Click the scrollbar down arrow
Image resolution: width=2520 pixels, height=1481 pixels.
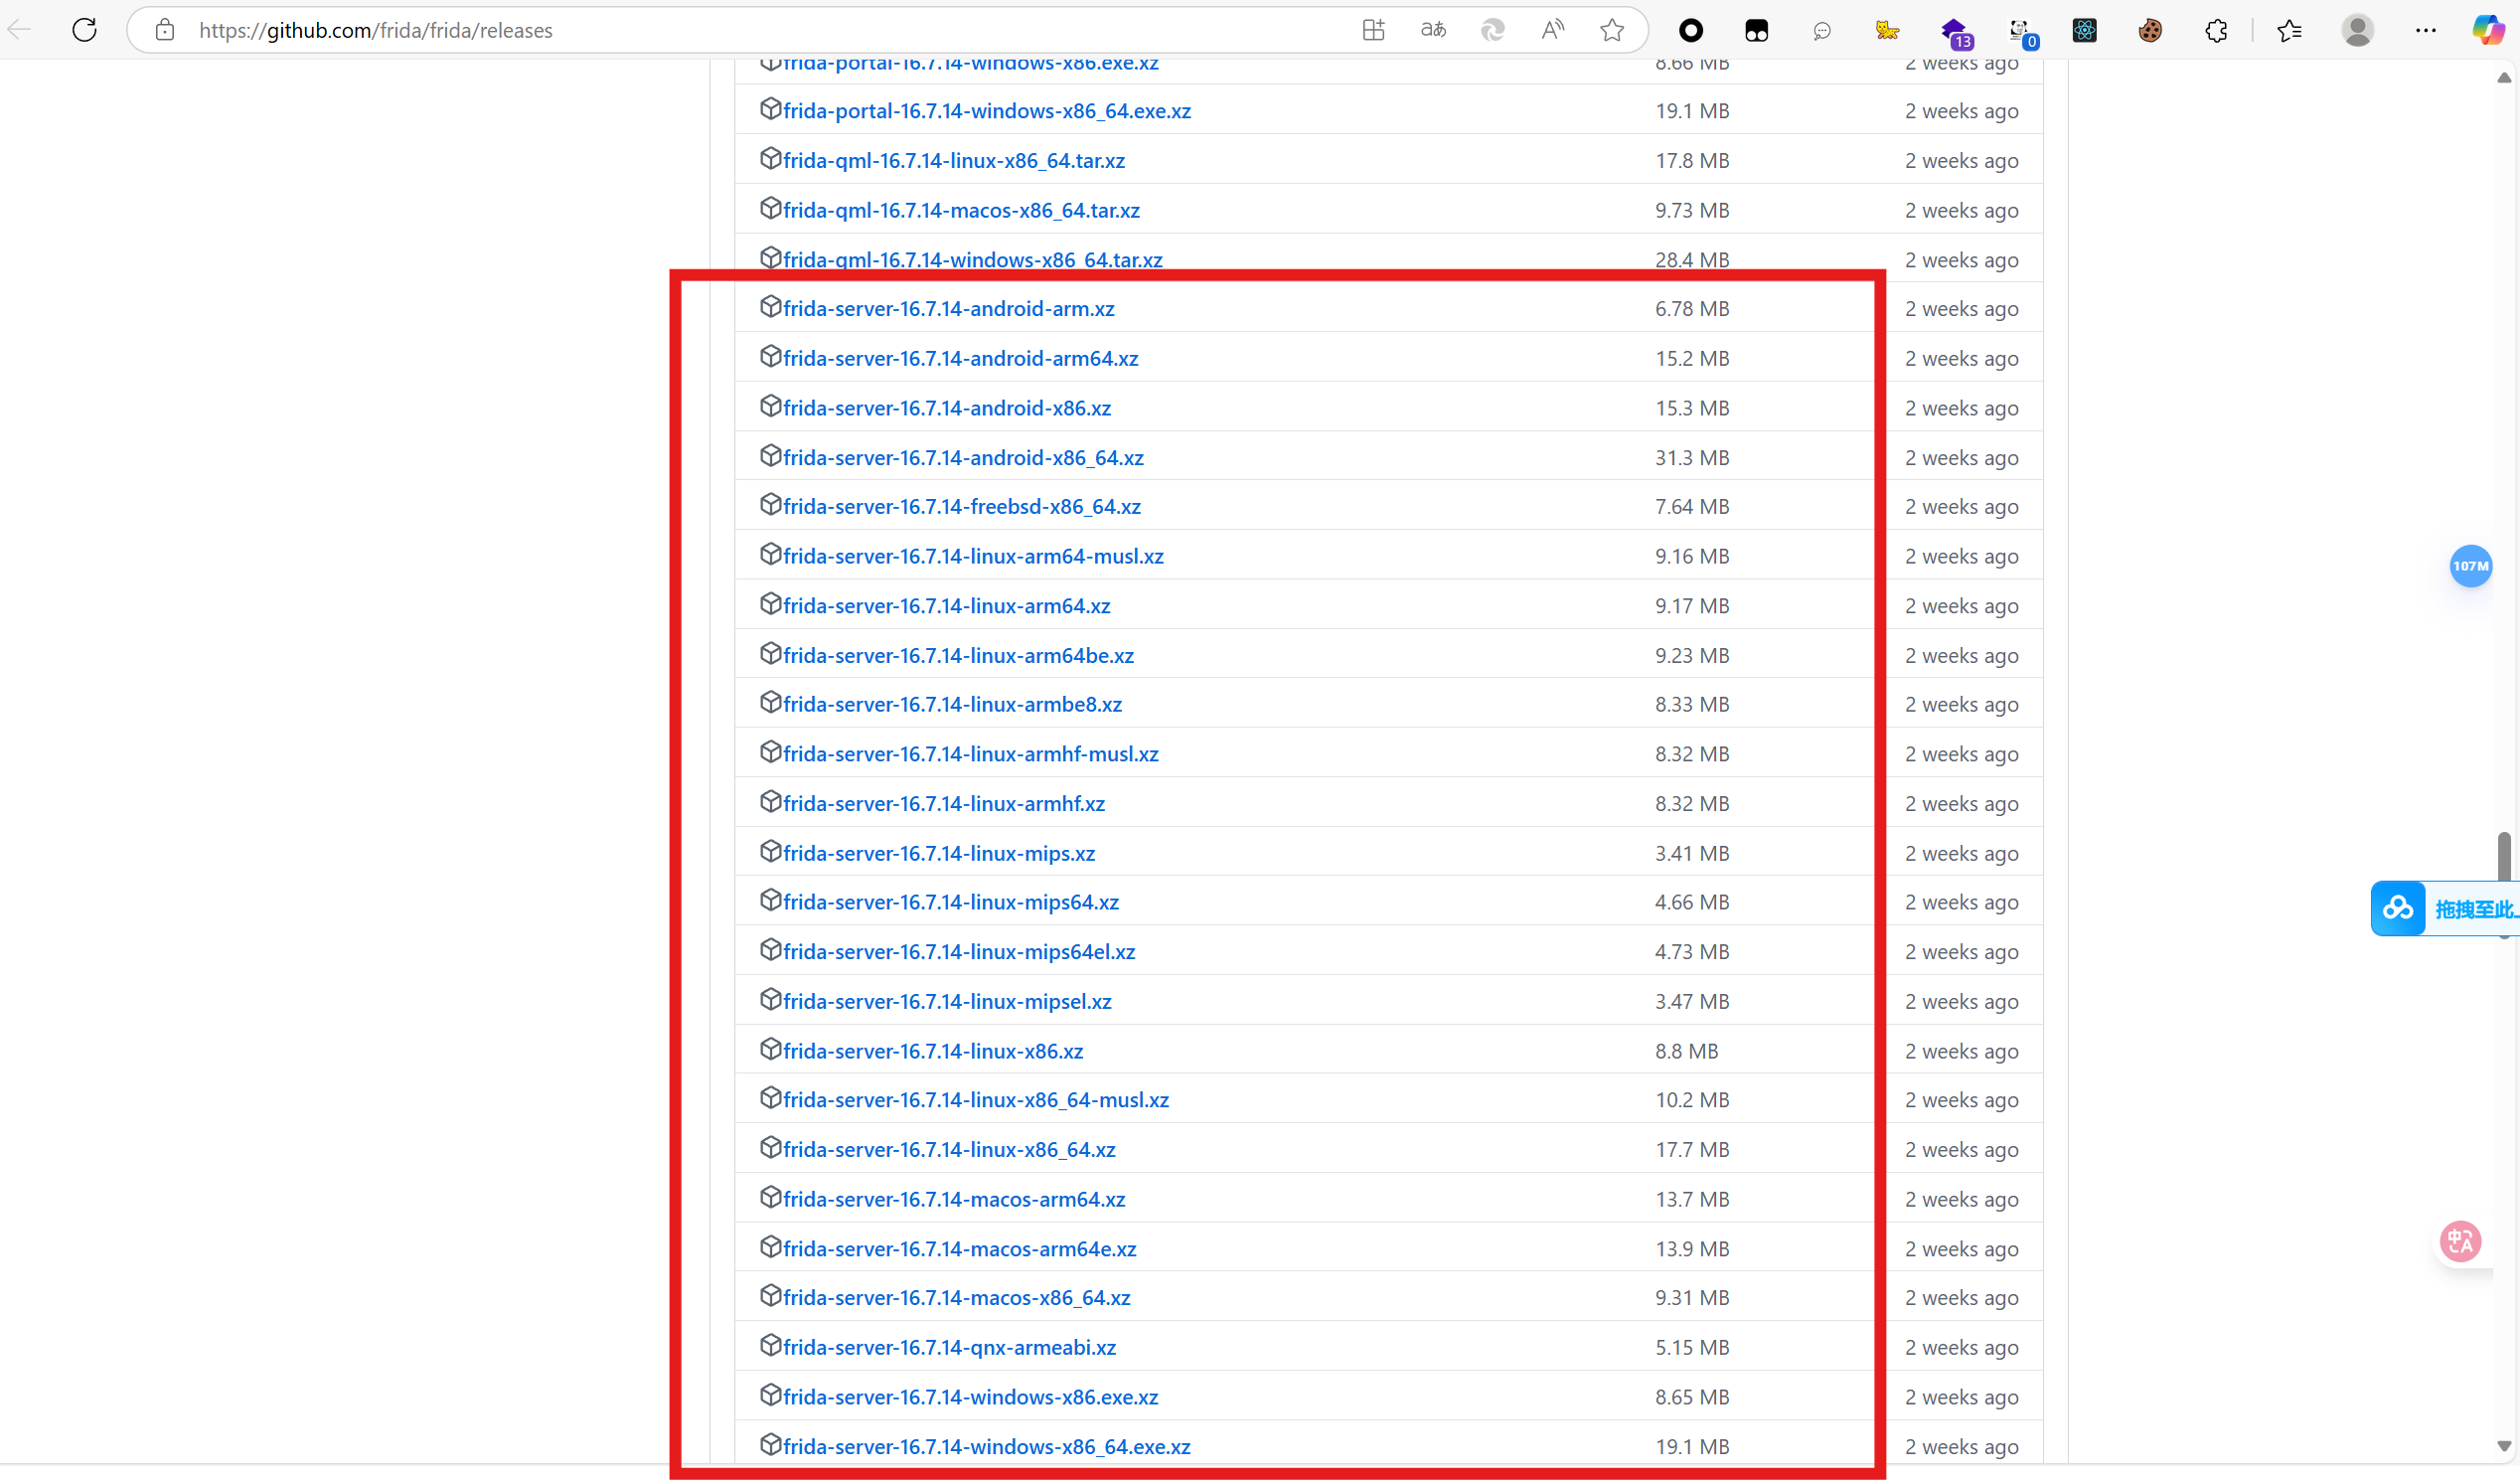pyautogui.click(x=2504, y=1446)
